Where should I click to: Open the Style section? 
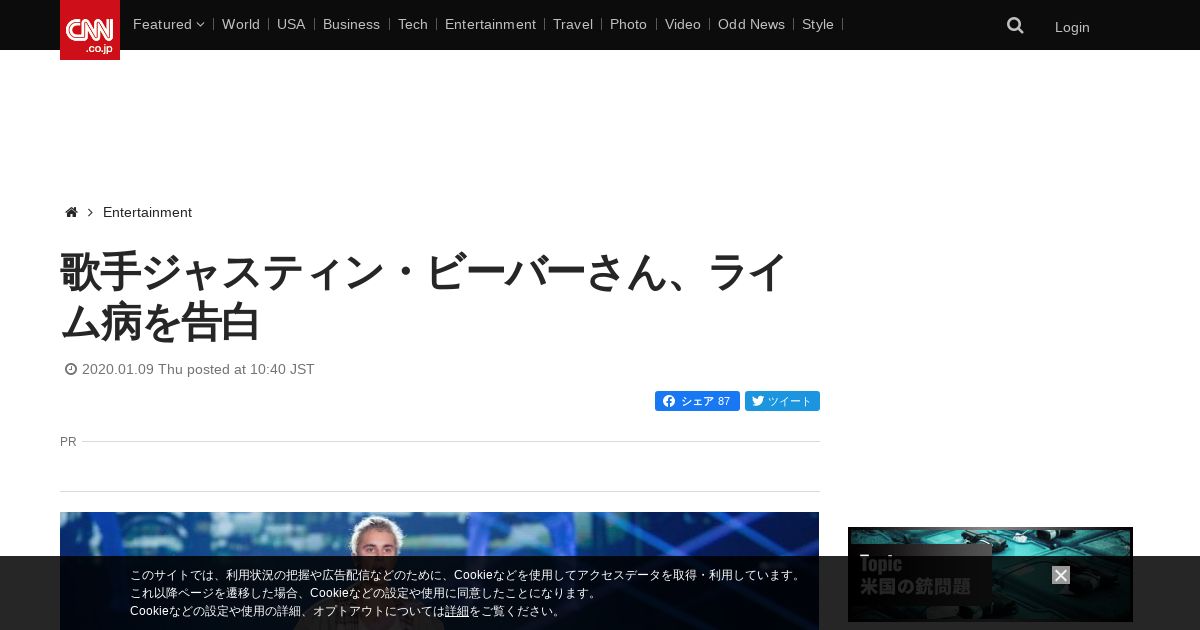click(818, 24)
